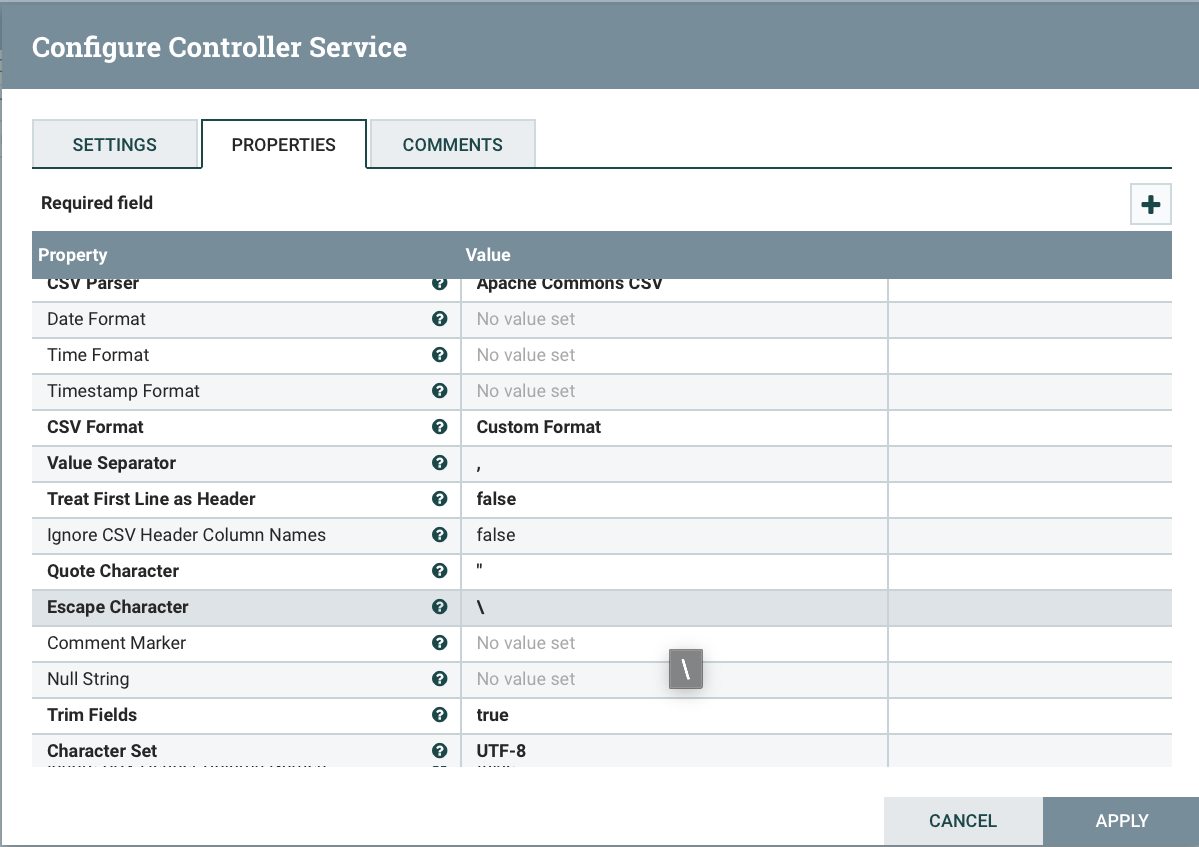The height and width of the screenshot is (847, 1199).
Task: View the Comment Marker property help
Action: pyautogui.click(x=439, y=643)
